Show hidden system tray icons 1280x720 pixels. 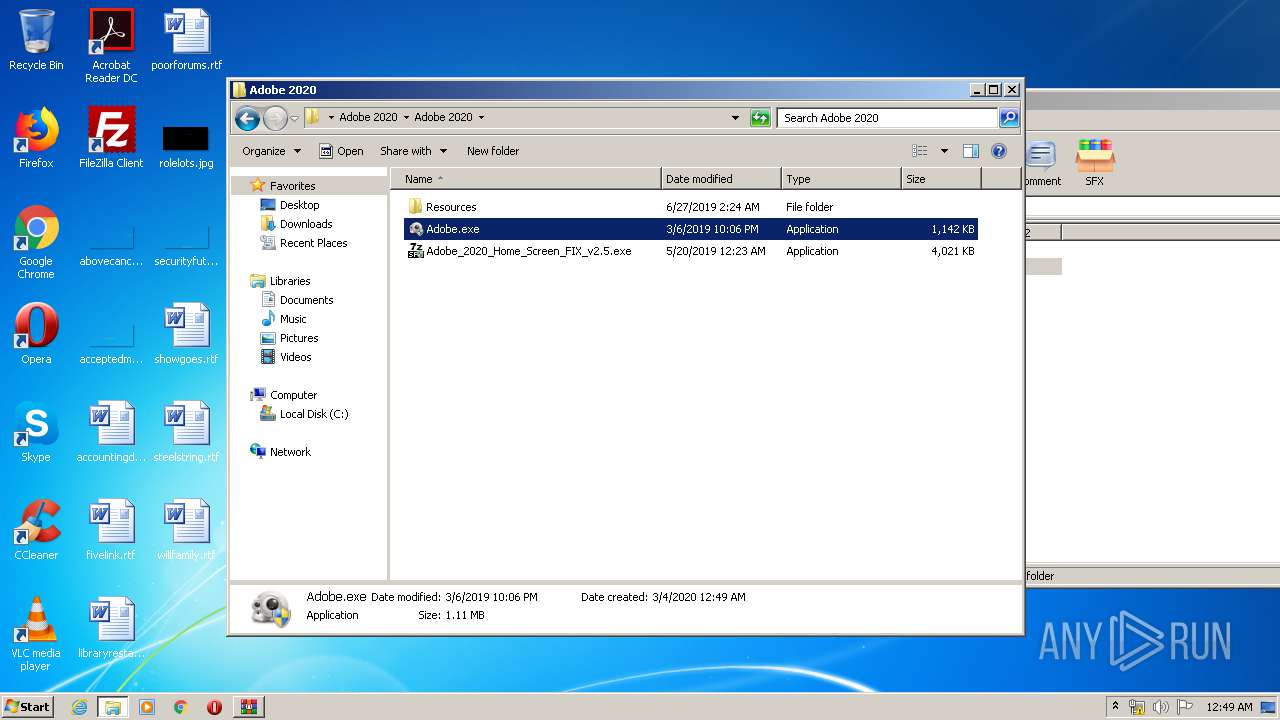pyautogui.click(x=1116, y=707)
